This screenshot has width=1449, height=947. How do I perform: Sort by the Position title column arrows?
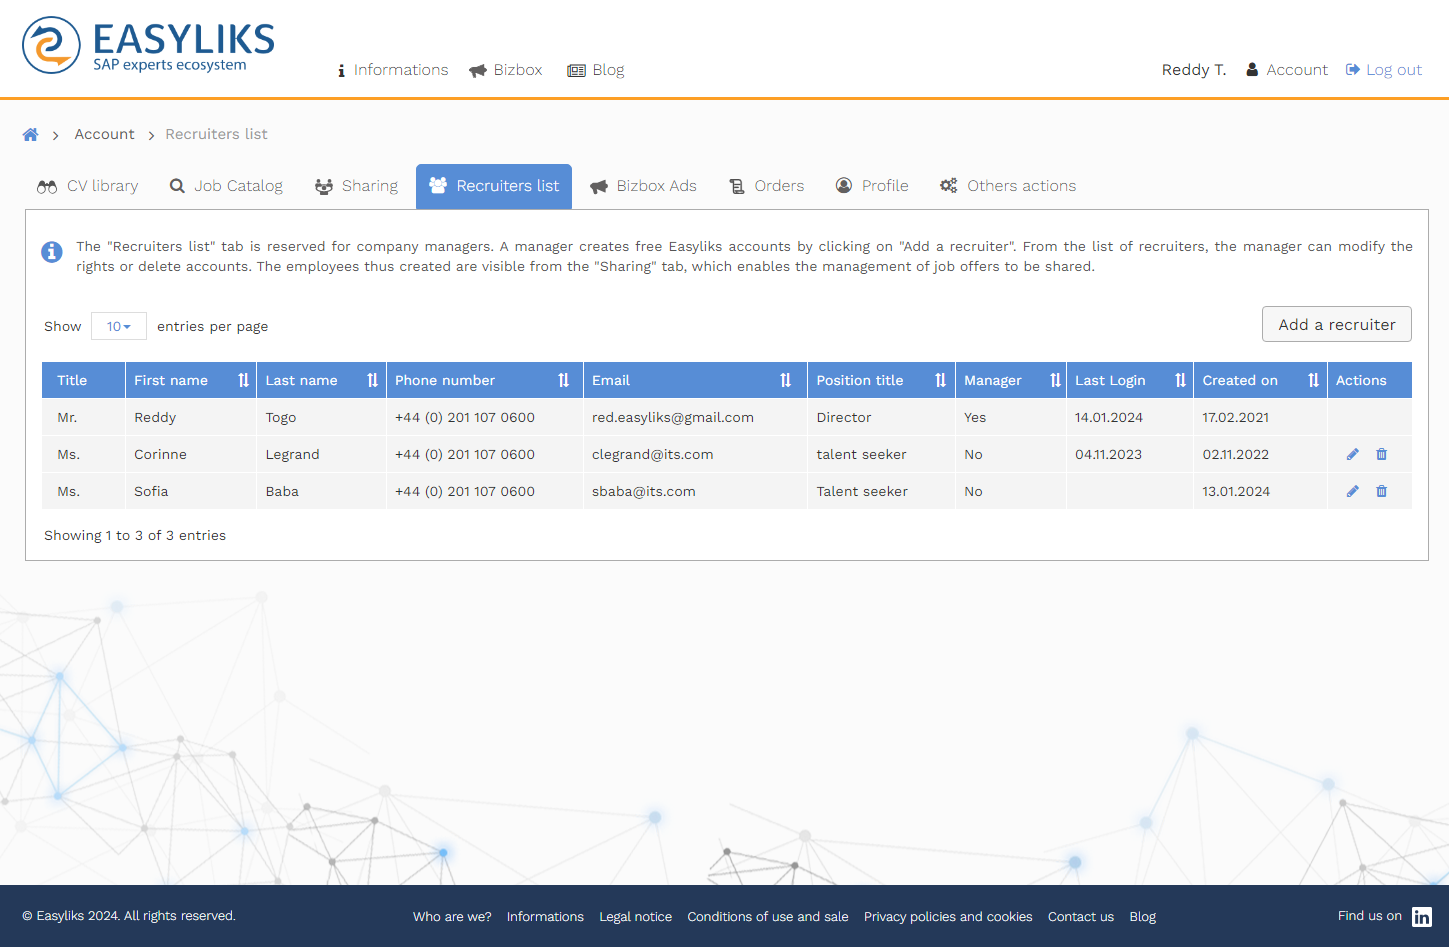[940, 380]
